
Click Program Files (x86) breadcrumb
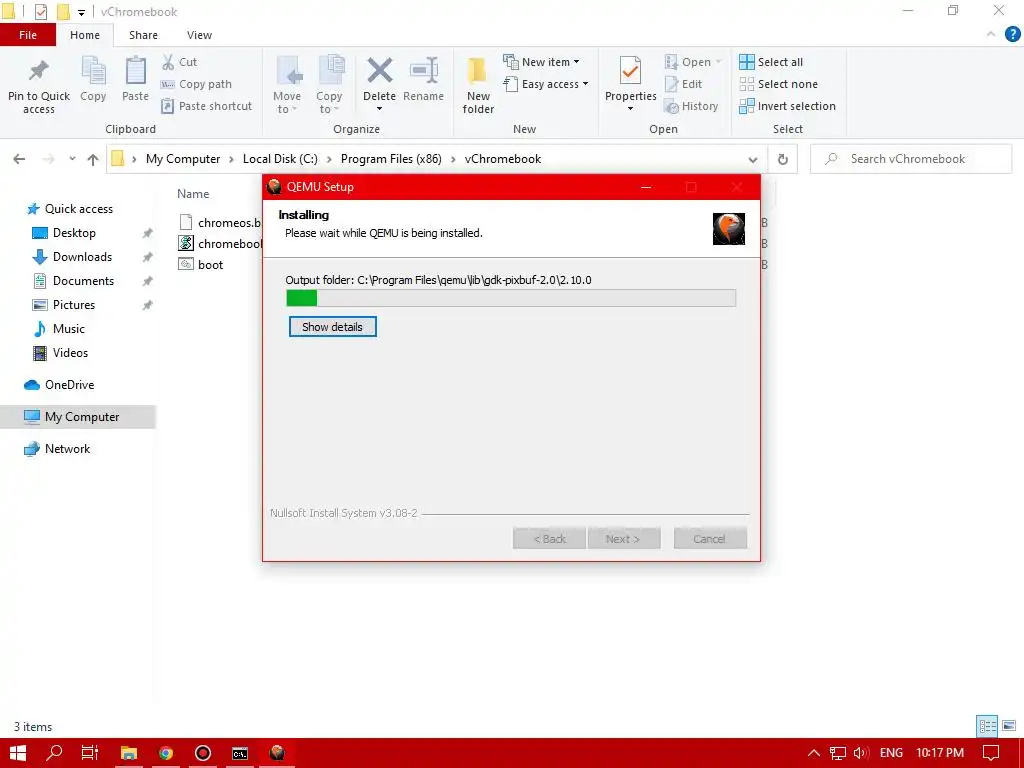[x=391, y=159]
